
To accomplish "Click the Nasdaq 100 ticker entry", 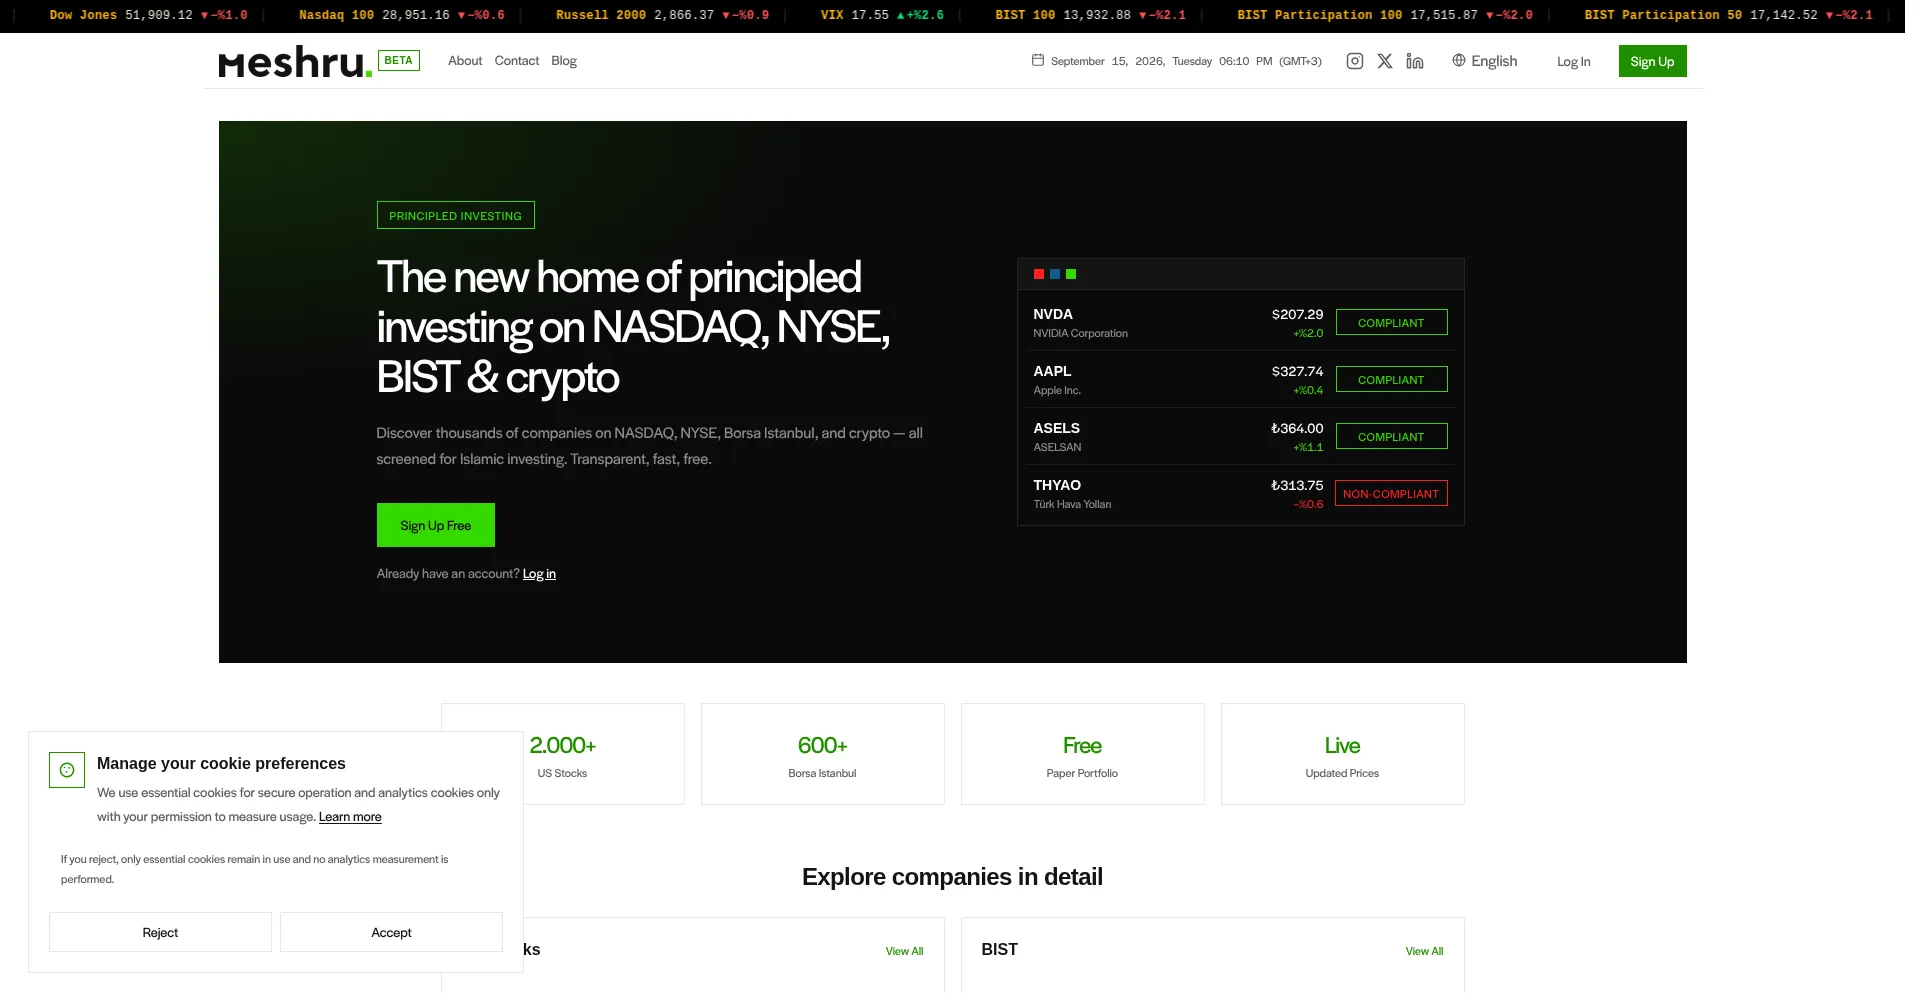I will click(x=401, y=15).
